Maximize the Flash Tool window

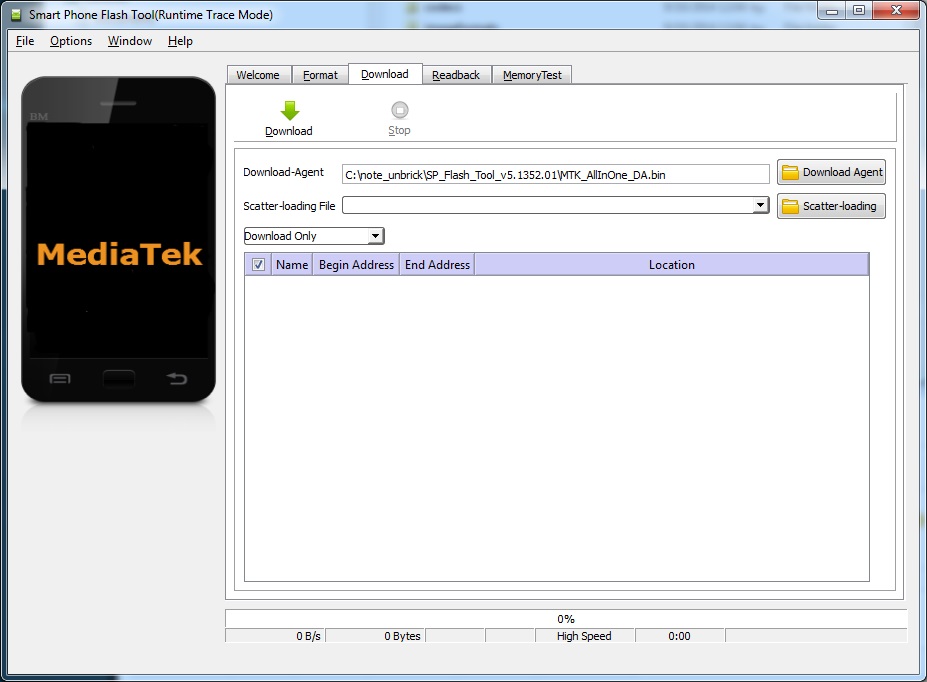click(858, 11)
